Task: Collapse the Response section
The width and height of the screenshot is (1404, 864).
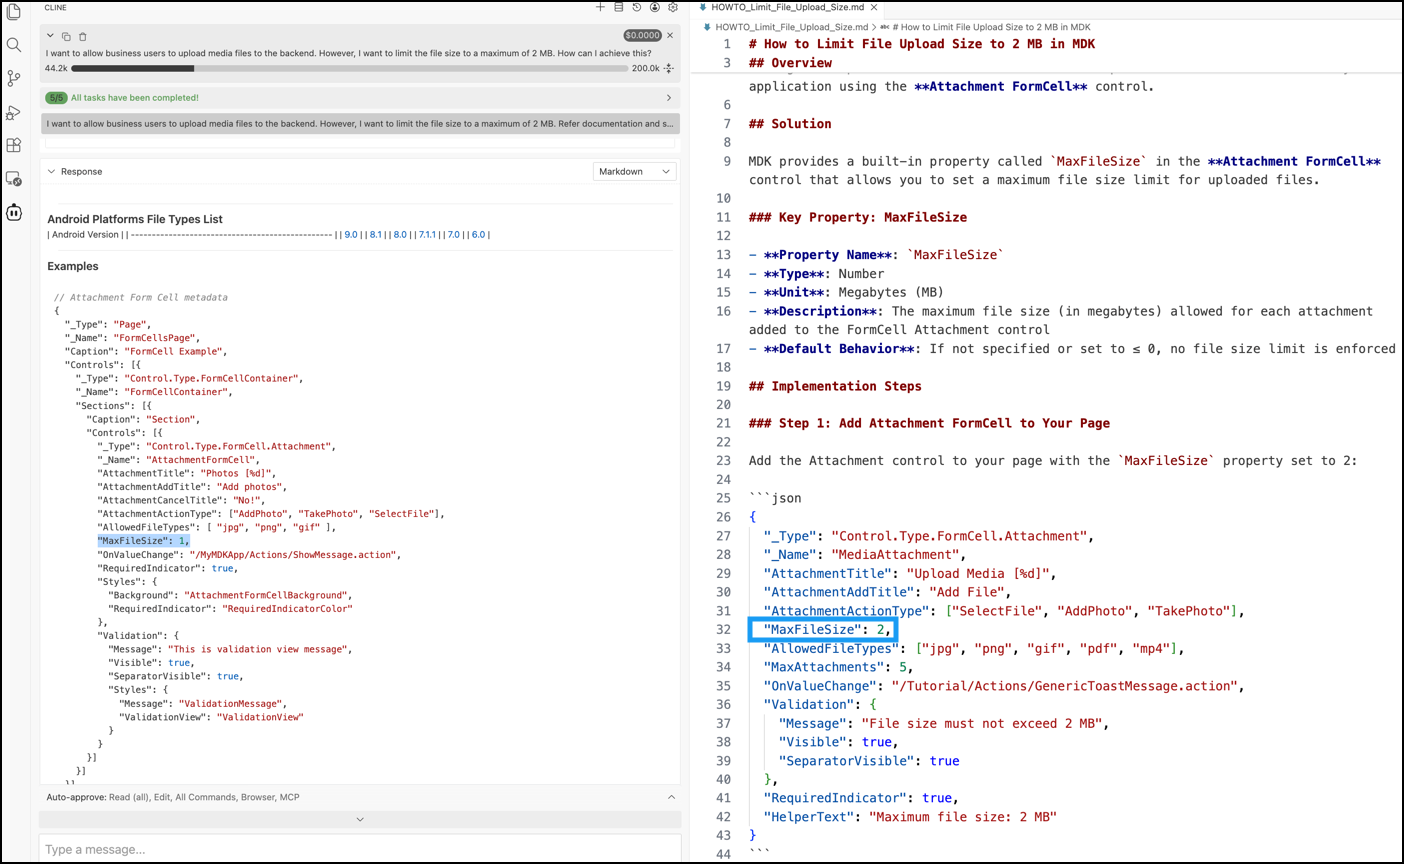Action: [x=51, y=172]
